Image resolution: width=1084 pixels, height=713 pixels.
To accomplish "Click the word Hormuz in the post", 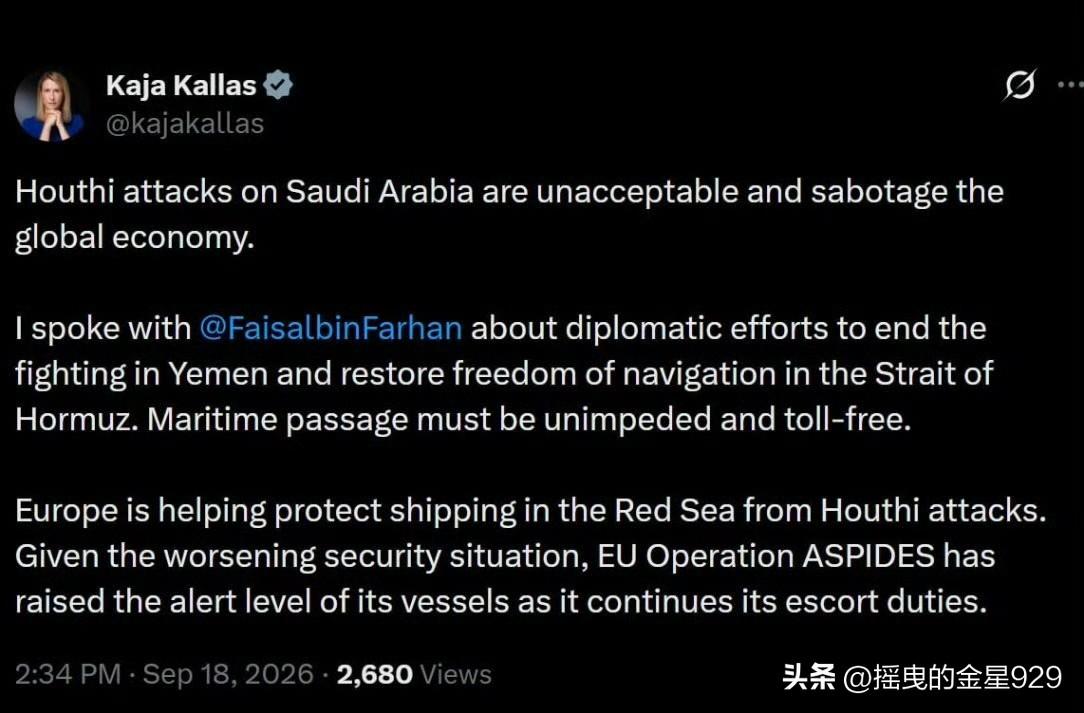I will tap(73, 419).
